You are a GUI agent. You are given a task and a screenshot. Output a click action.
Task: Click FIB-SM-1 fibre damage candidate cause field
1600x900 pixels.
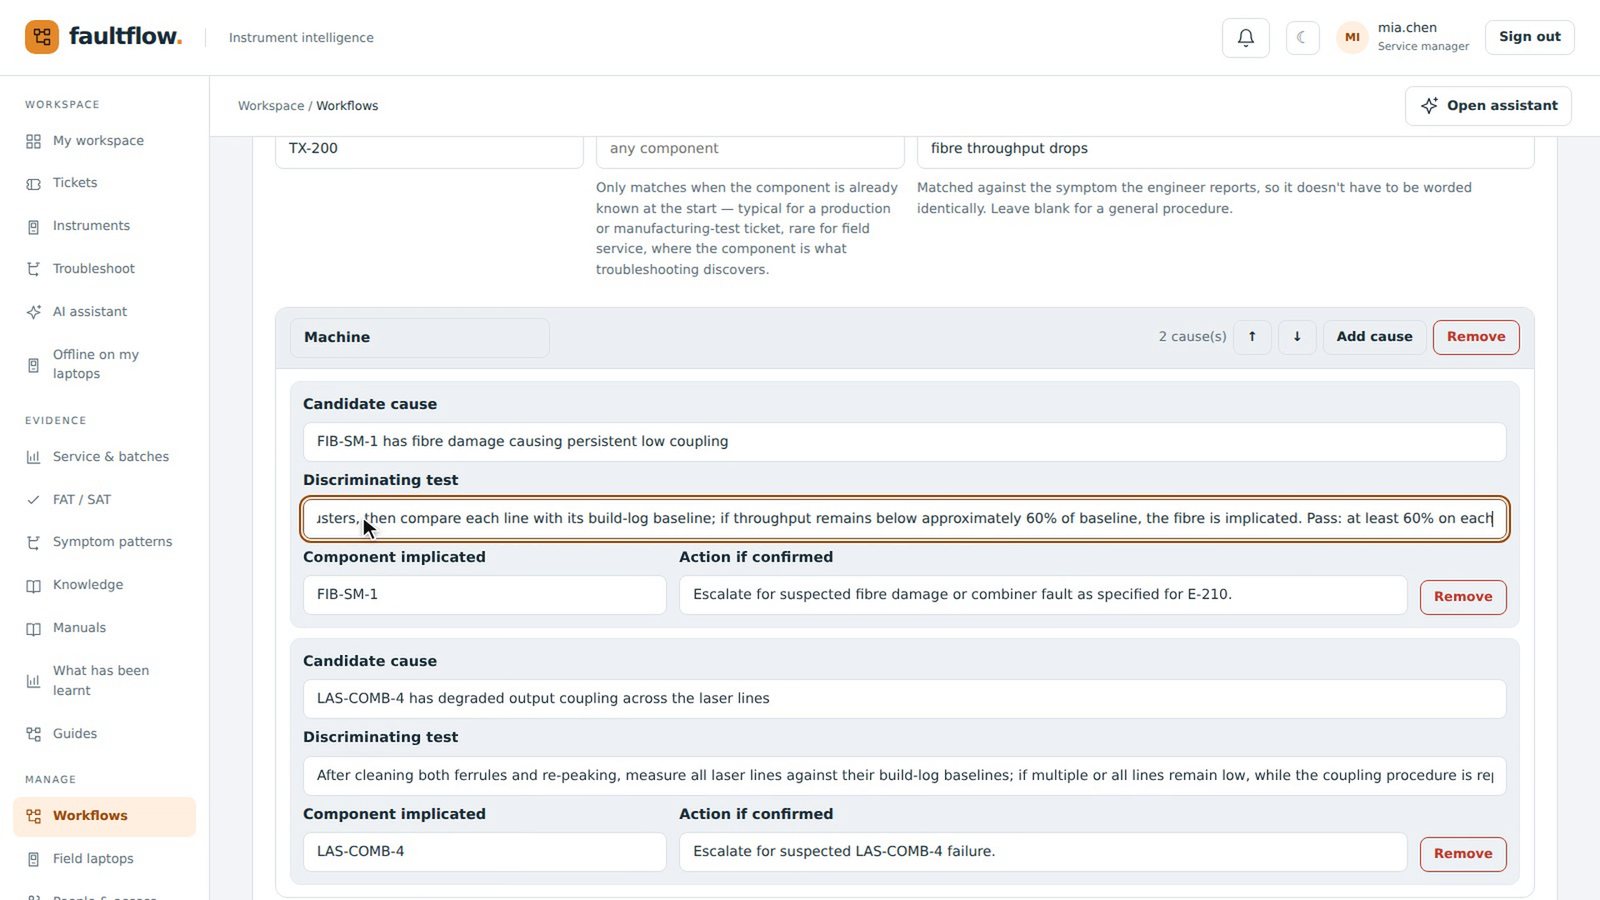pyautogui.click(x=904, y=442)
